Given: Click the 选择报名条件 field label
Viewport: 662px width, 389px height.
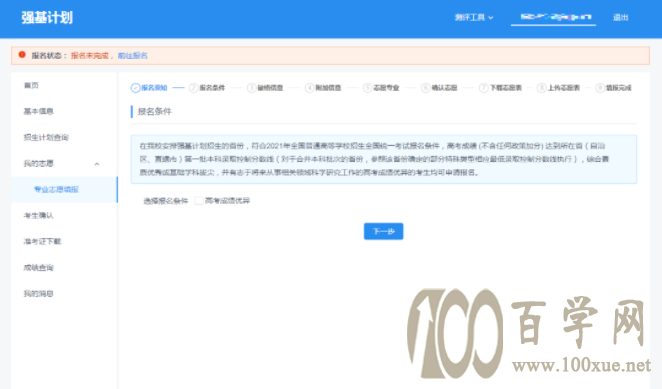Looking at the screenshot, I should pyautogui.click(x=166, y=201).
